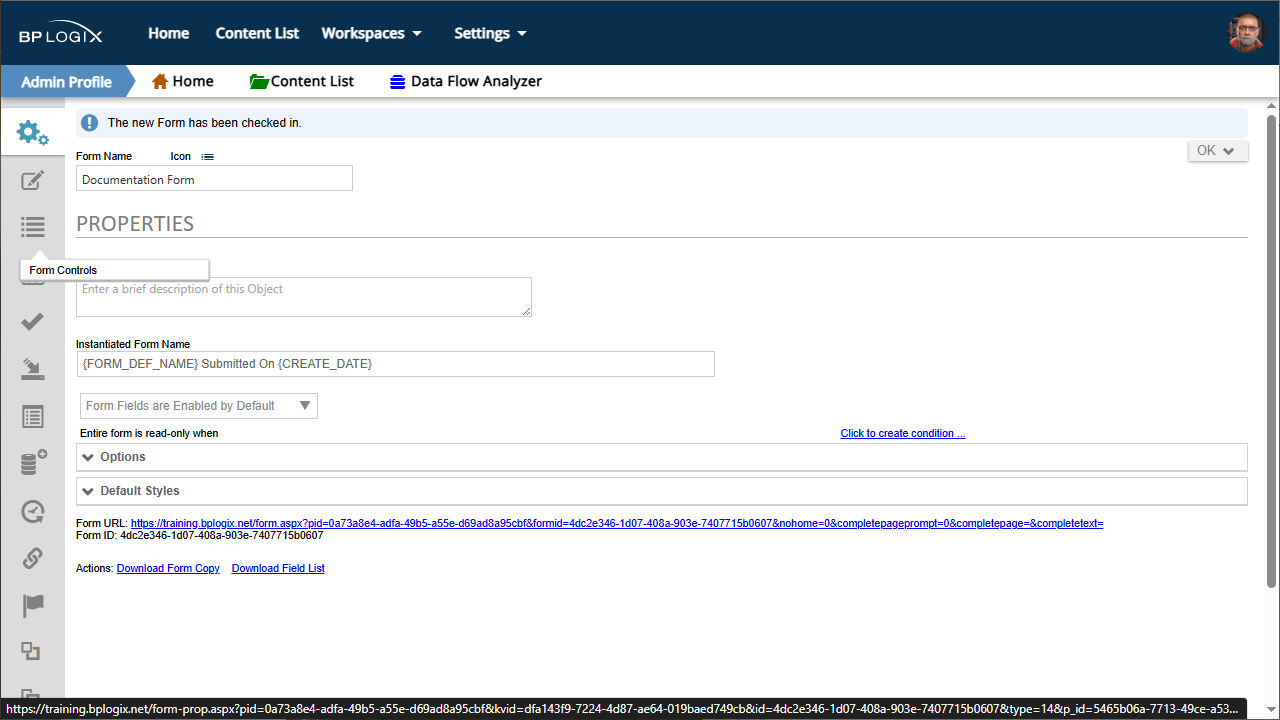Click the overlapping squares sidebar icon
Viewport: 1280px width, 720px height.
[31, 651]
